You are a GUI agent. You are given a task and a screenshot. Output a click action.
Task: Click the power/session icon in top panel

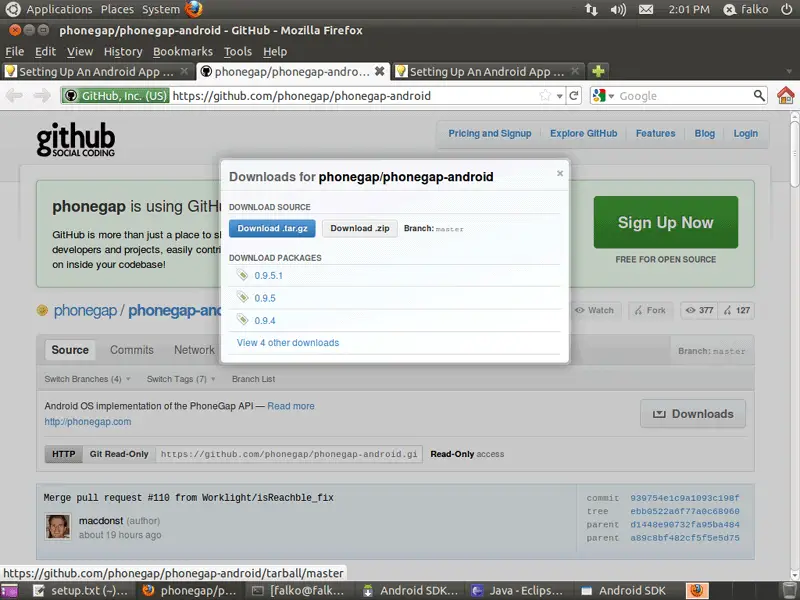[x=787, y=9]
